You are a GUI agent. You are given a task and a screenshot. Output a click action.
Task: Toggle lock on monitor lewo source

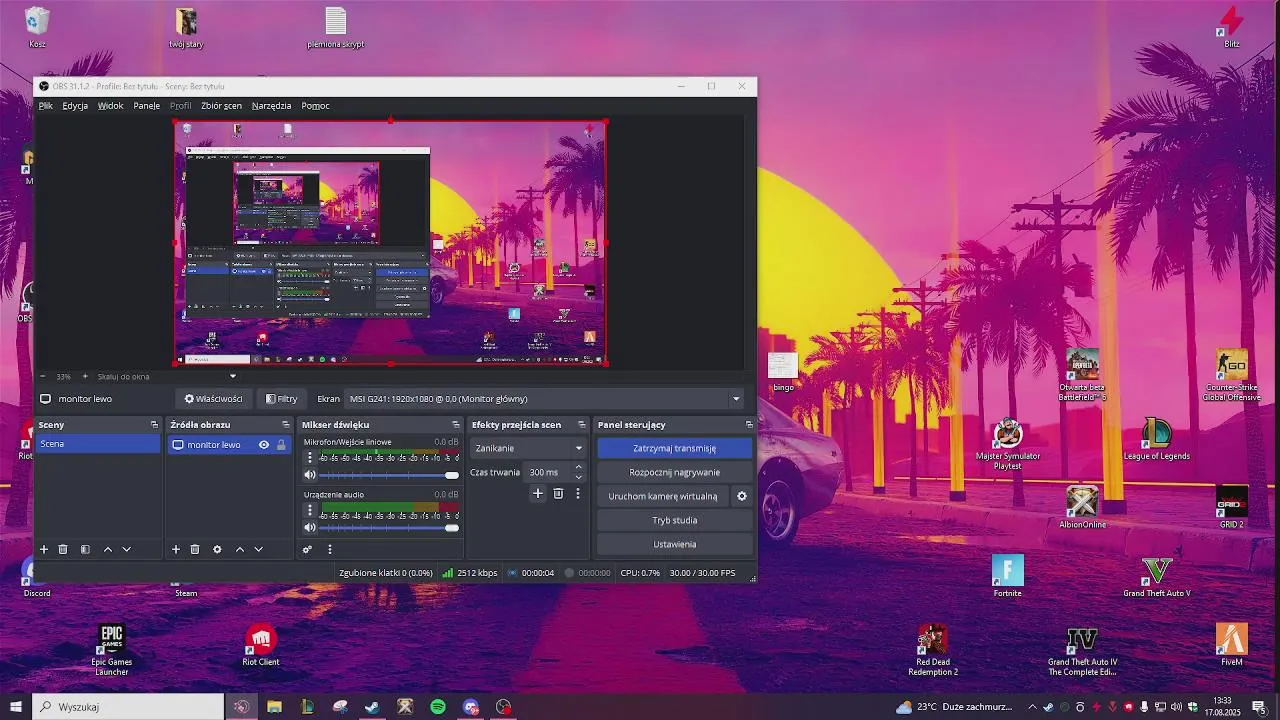tap(281, 445)
